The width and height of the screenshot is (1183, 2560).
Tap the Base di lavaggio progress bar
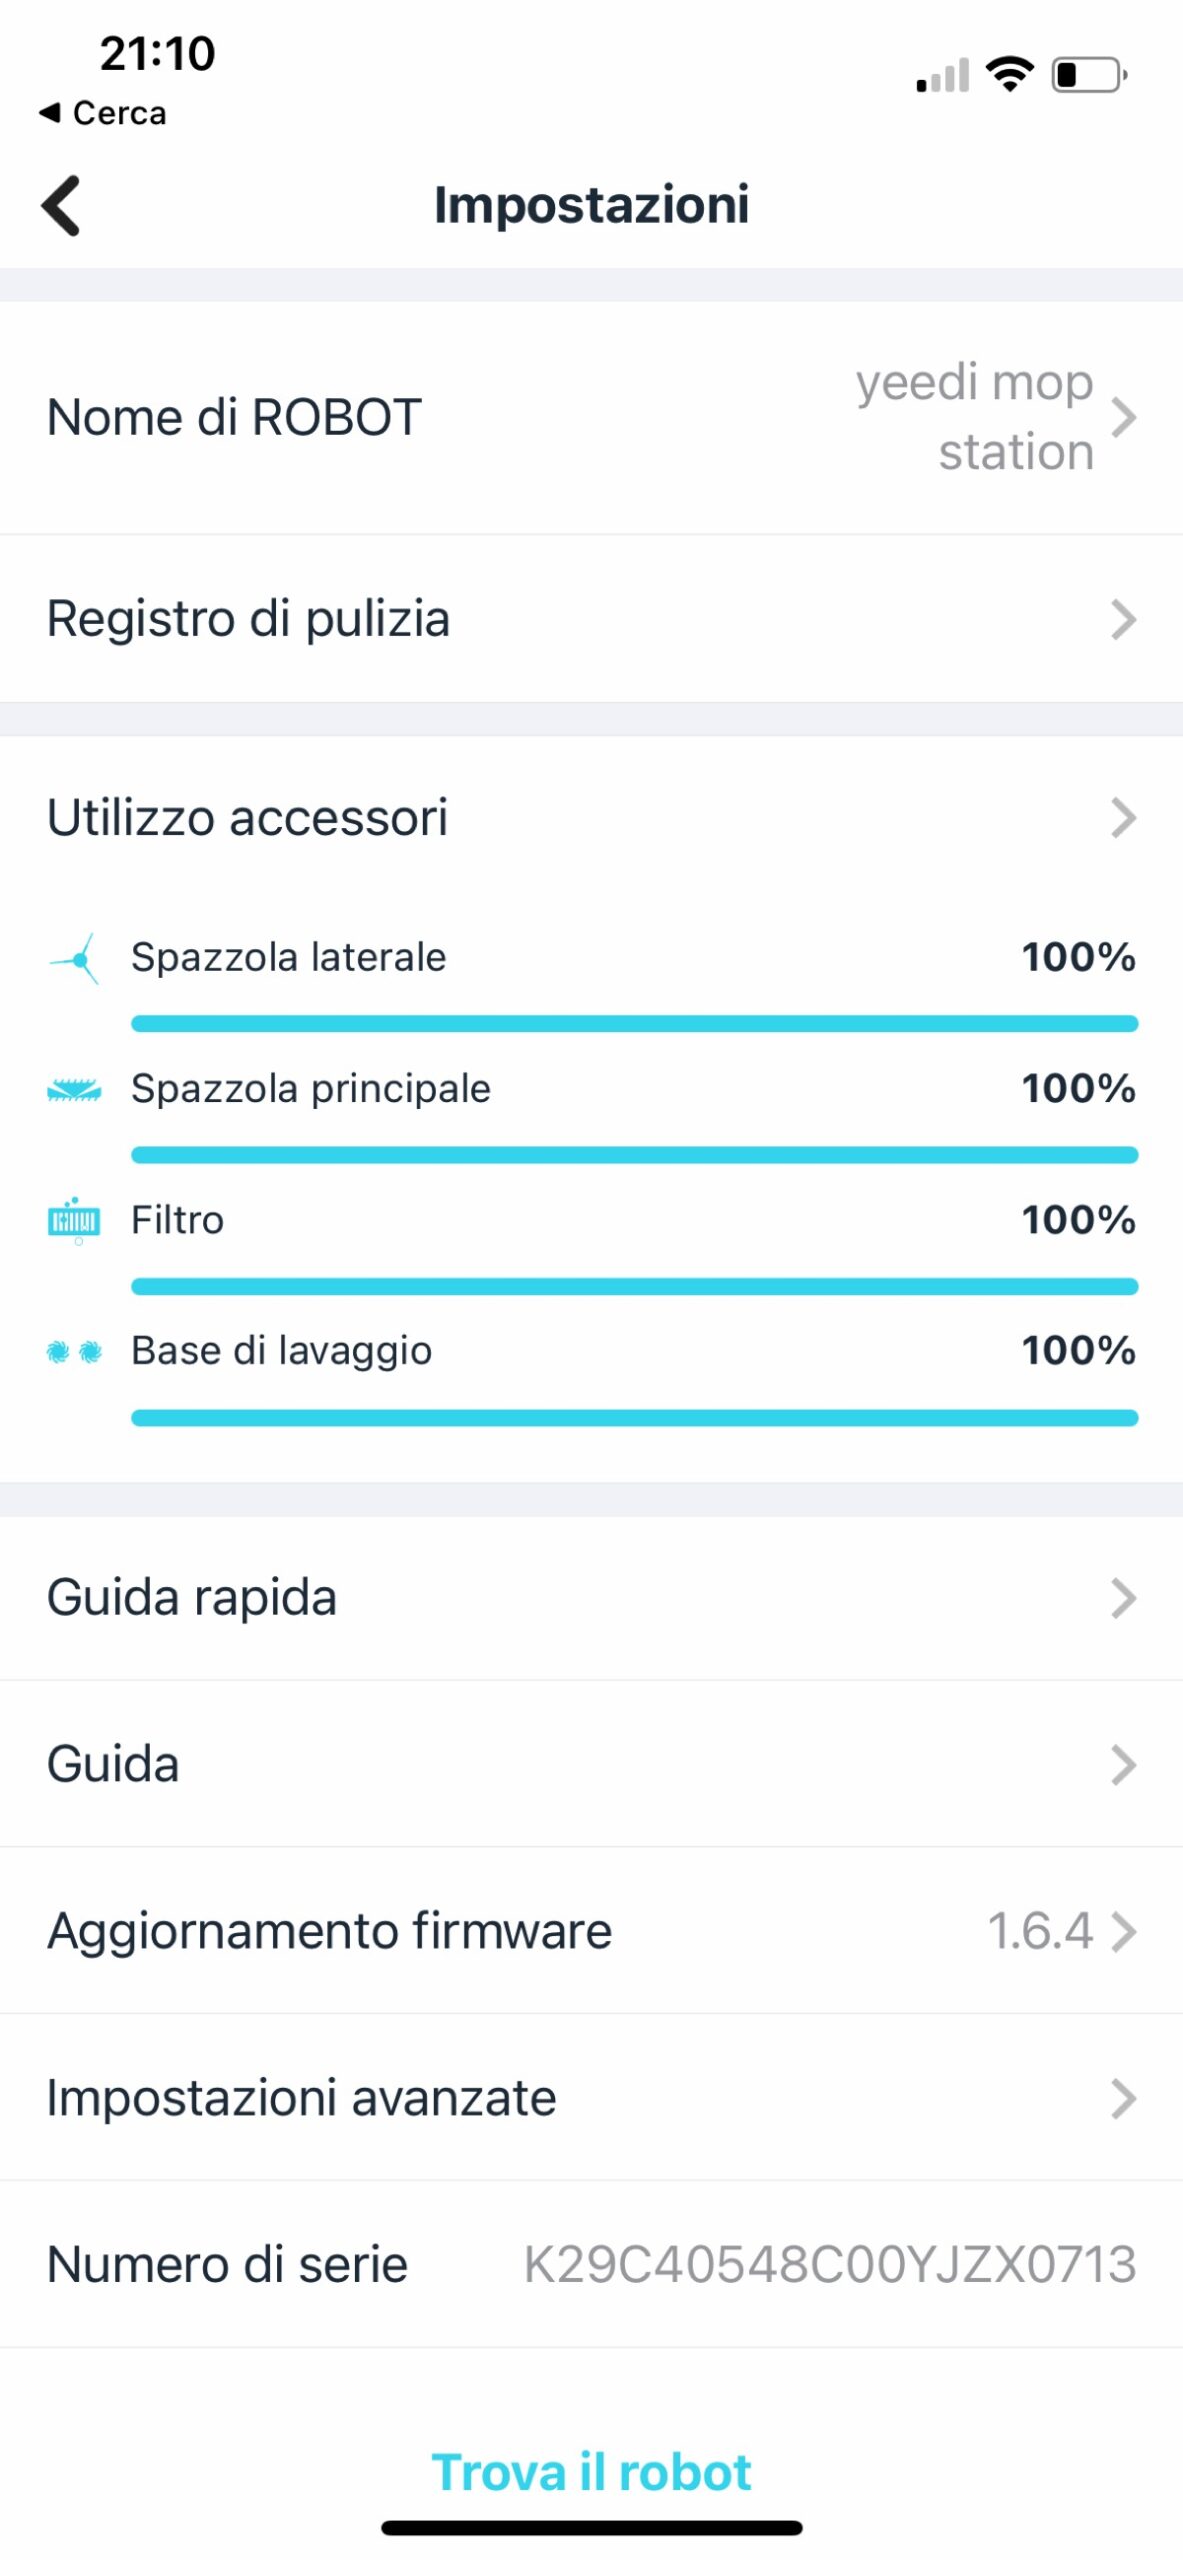click(x=634, y=1417)
